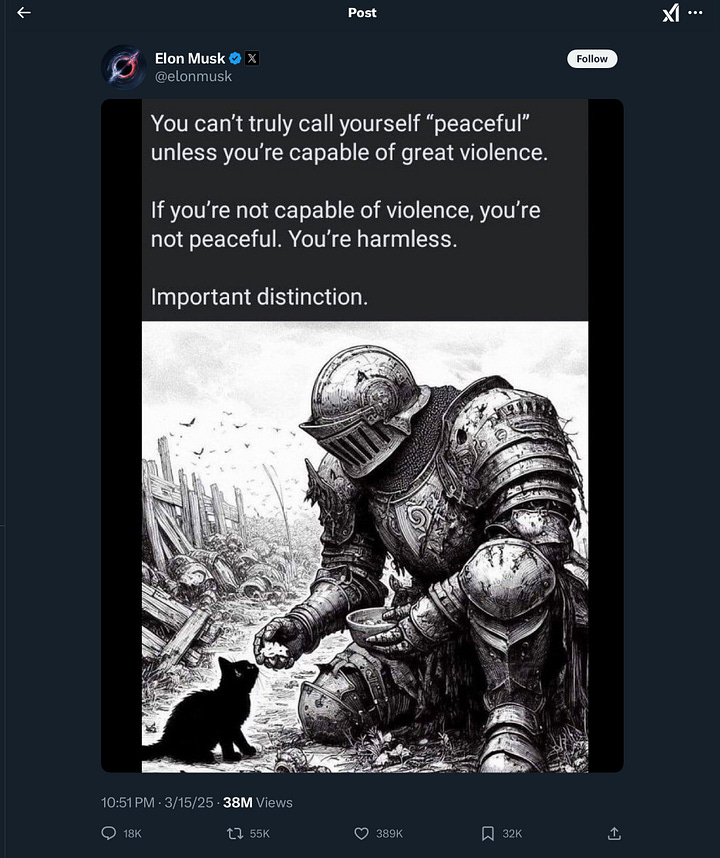Open the Elon Musk display name
This screenshot has width=720, height=858.
coord(190,58)
